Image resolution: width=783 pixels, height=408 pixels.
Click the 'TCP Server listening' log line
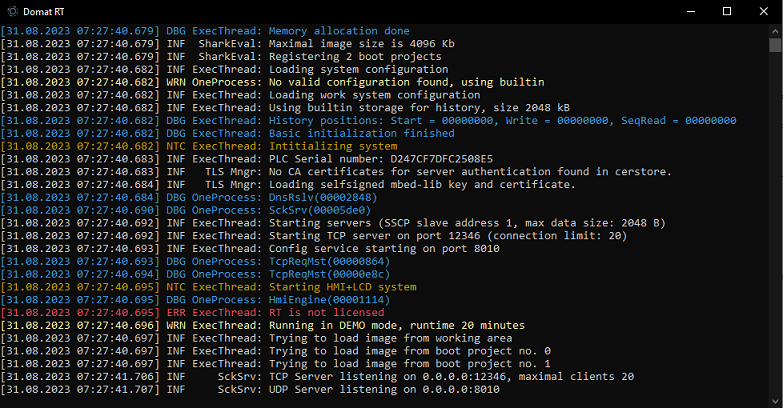coord(318,377)
